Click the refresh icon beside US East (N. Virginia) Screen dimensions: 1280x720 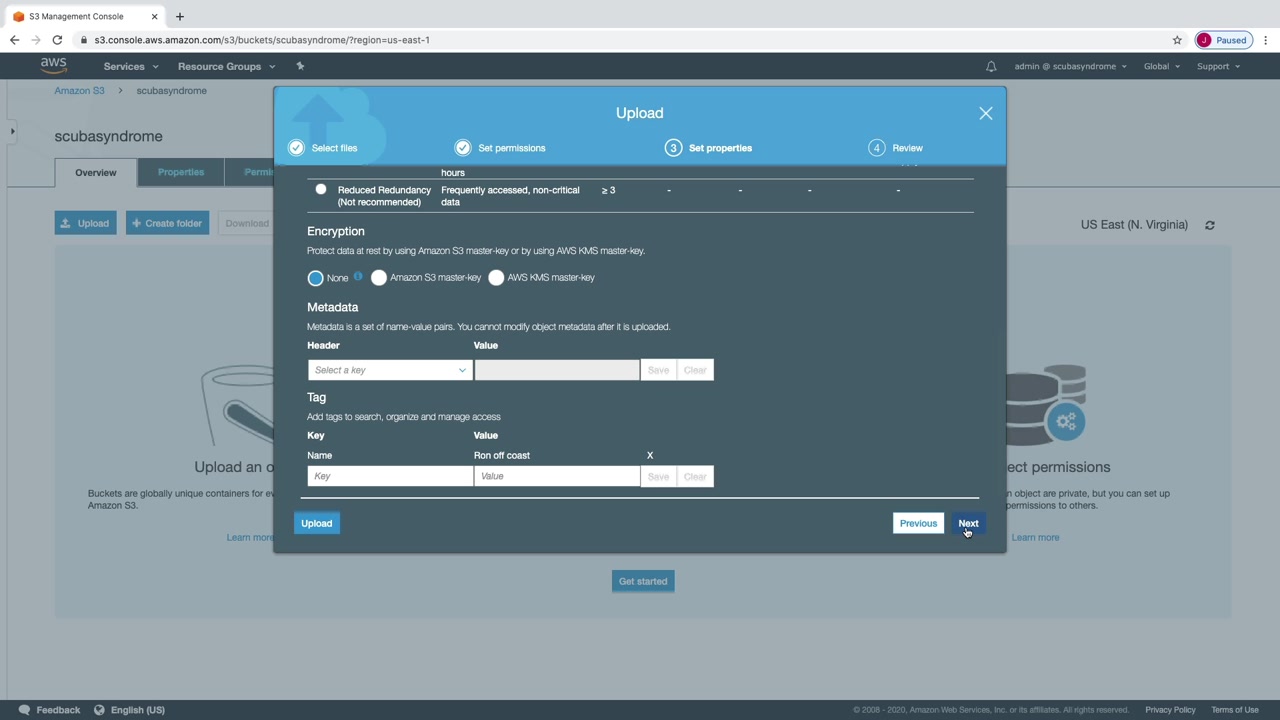[x=1210, y=225]
